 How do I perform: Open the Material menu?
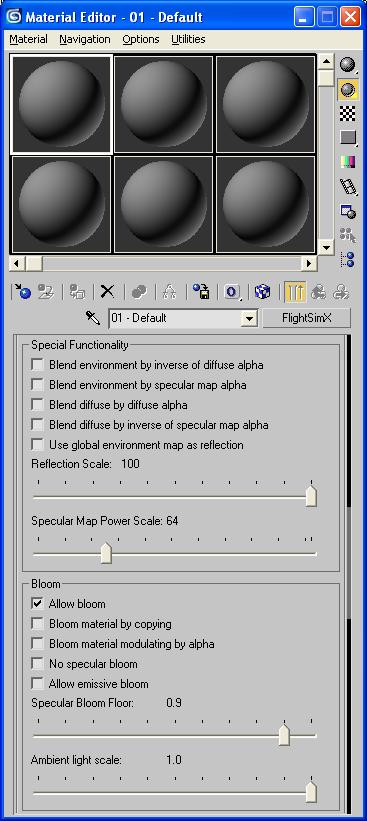coord(28,39)
